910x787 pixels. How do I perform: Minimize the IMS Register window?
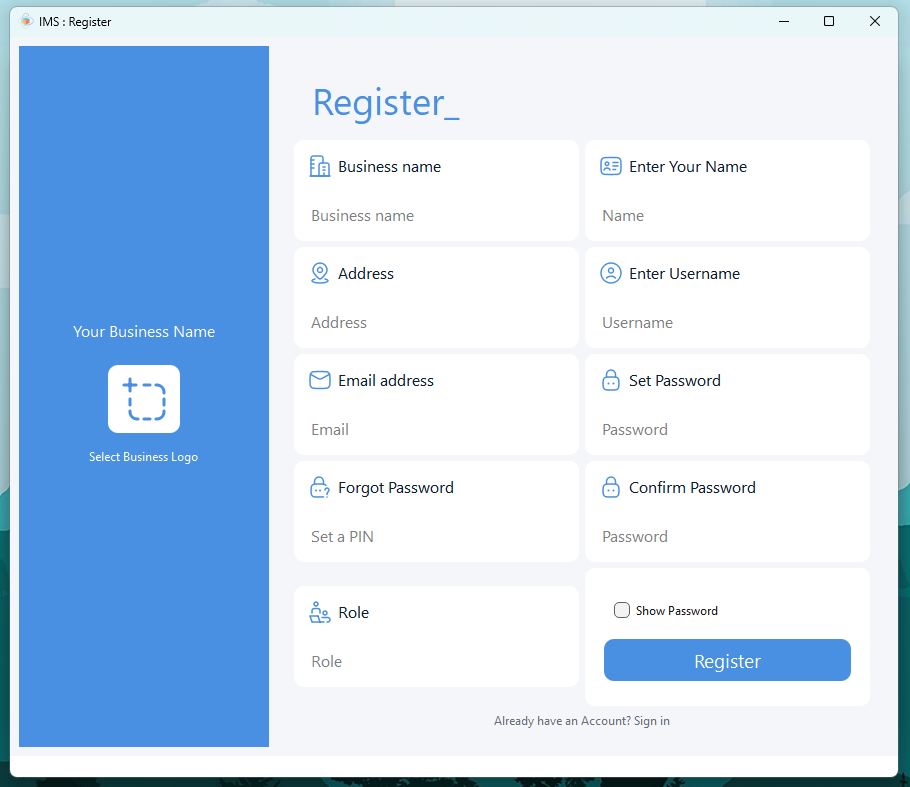coord(783,21)
